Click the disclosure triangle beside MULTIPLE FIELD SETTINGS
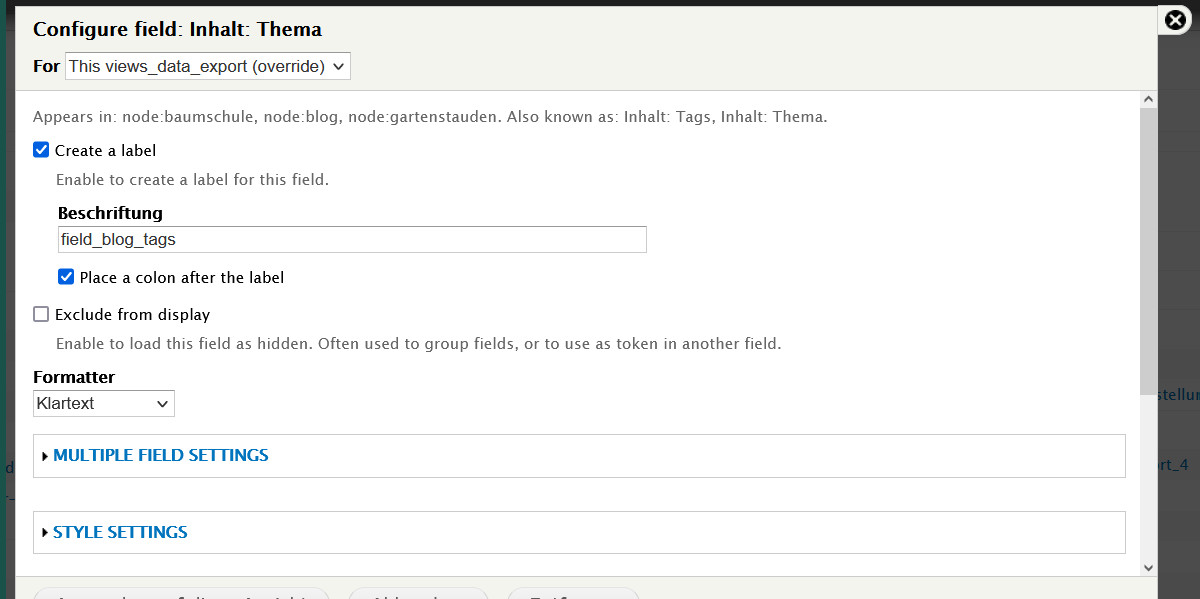 point(45,455)
